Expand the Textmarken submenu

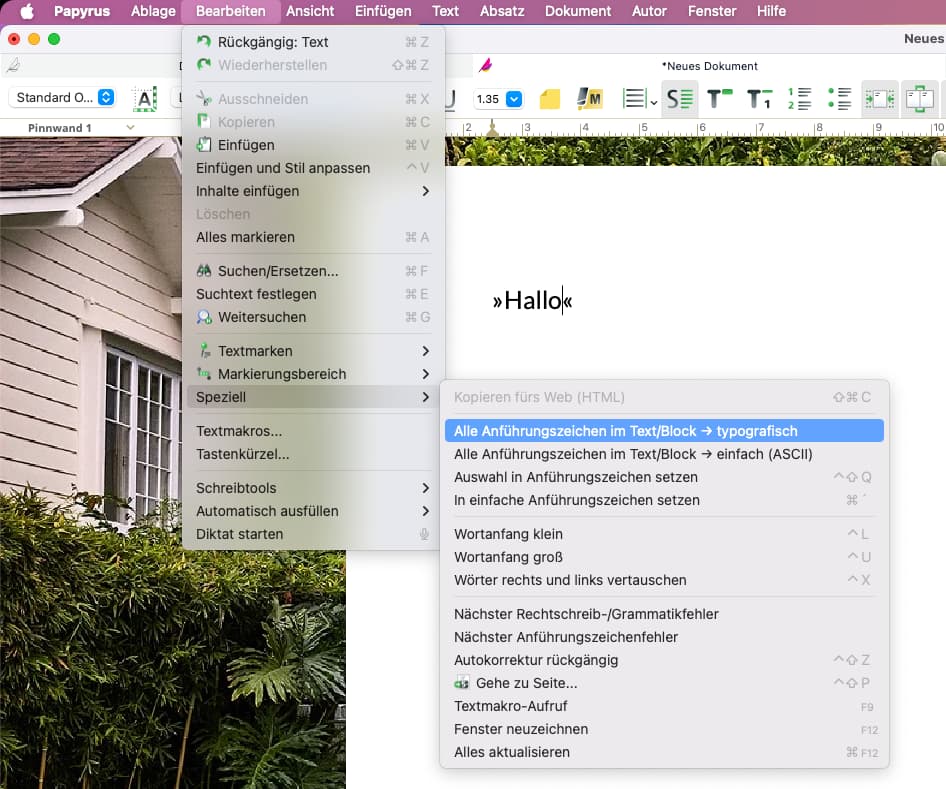[313, 351]
